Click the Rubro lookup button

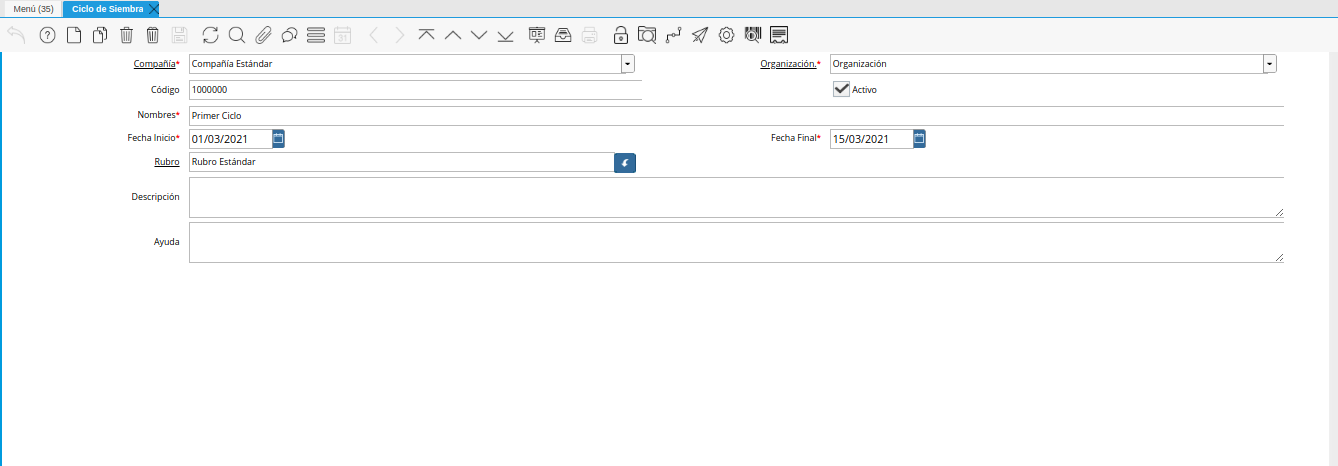625,162
